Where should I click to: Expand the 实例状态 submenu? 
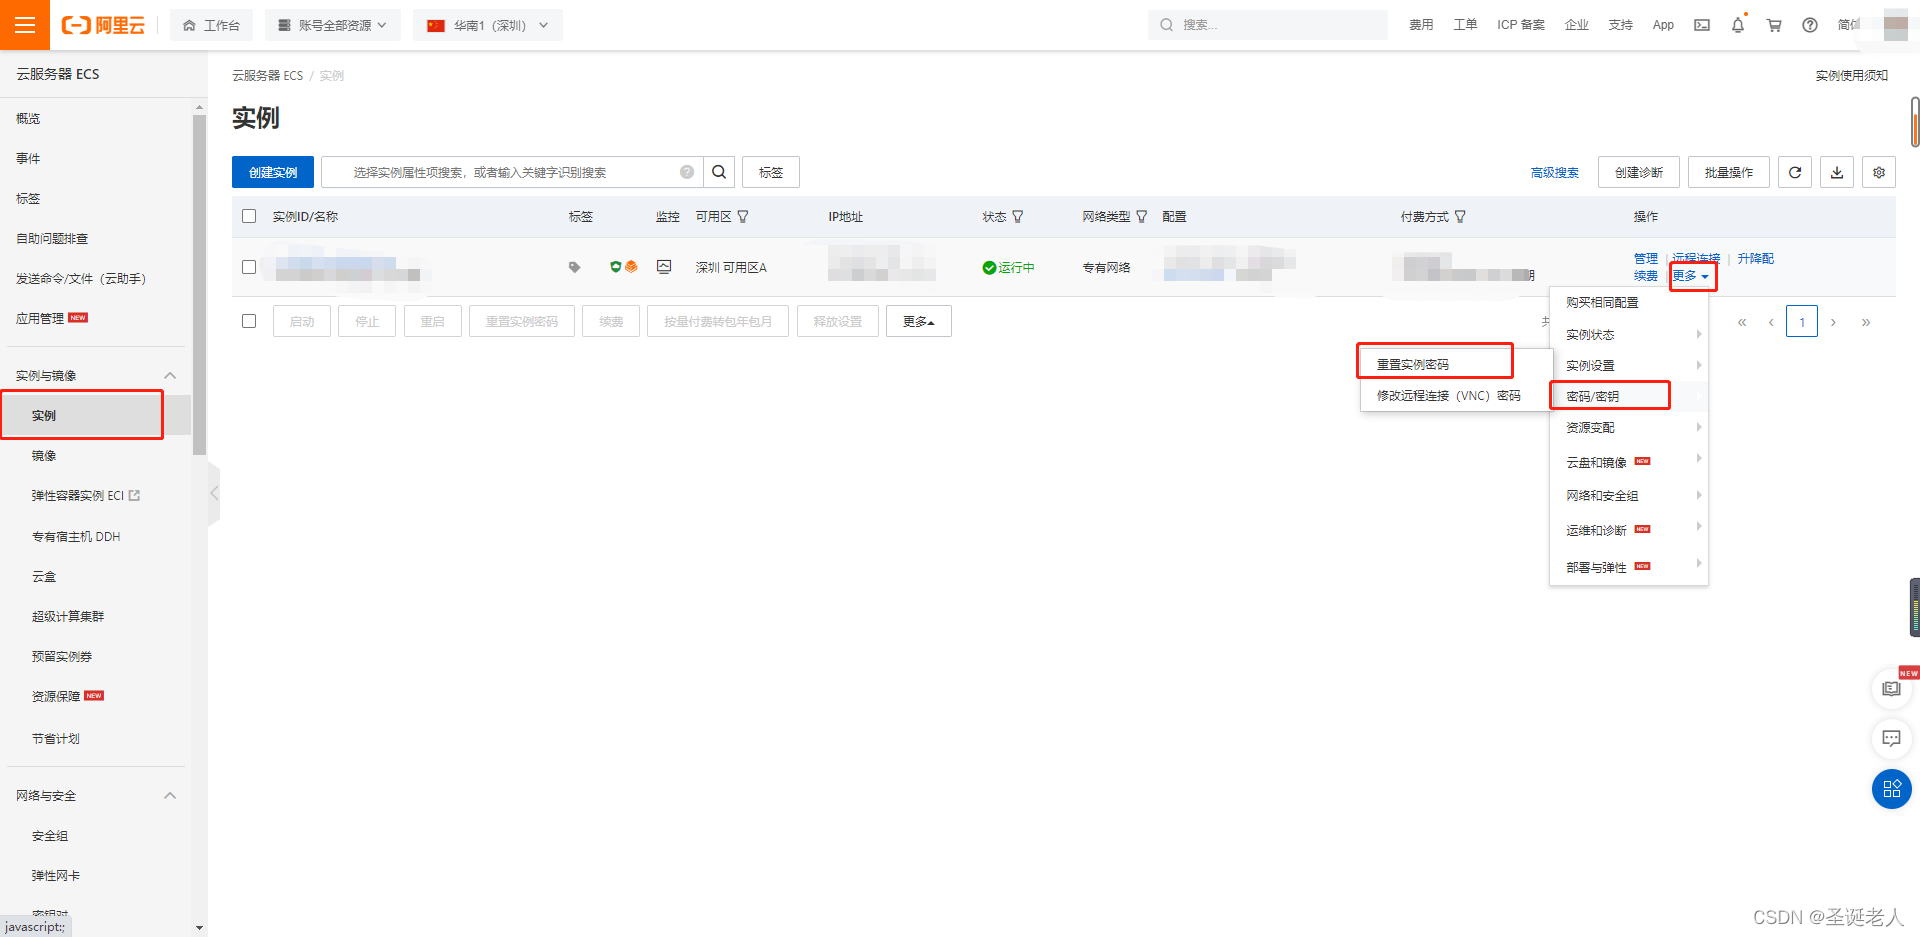(1629, 334)
